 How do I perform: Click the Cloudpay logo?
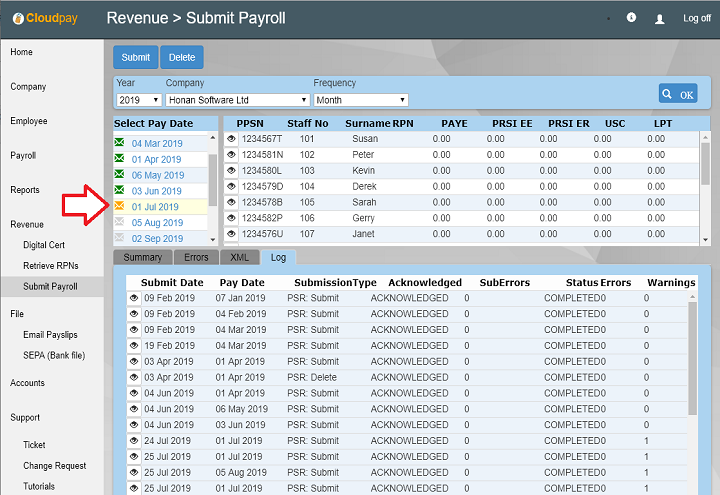(x=47, y=18)
